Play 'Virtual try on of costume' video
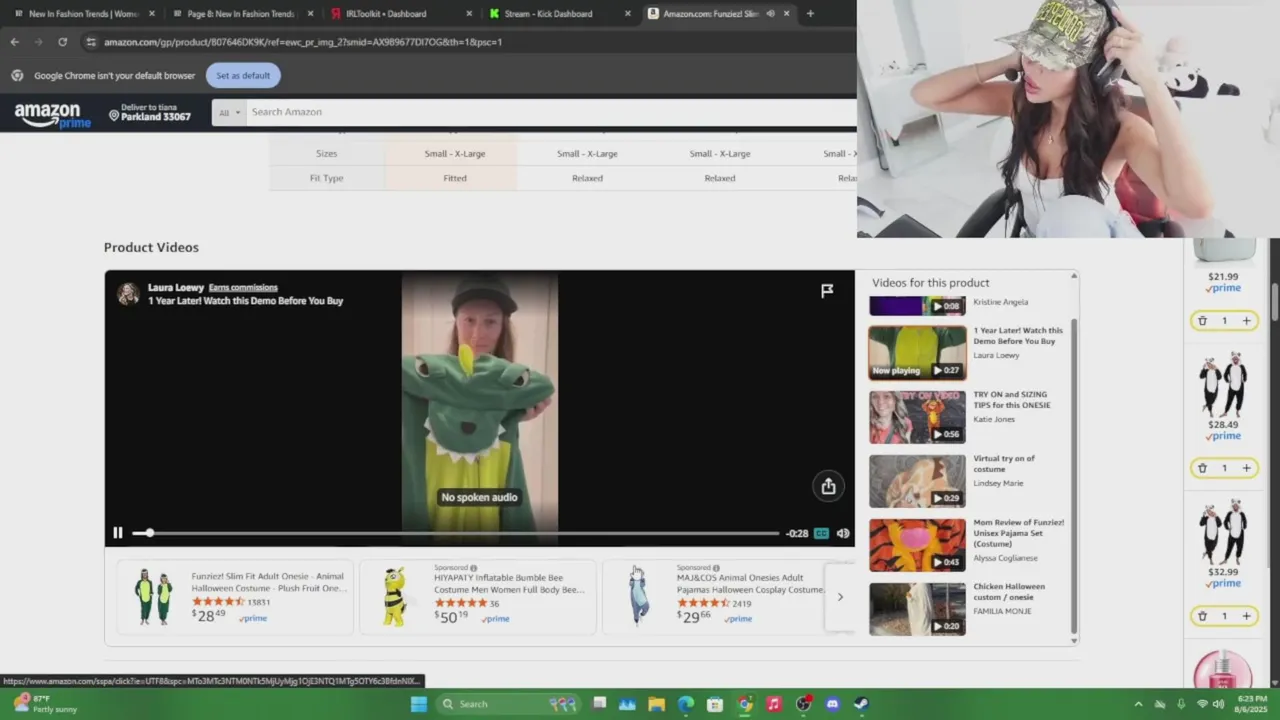This screenshot has height=720, width=1280. pyautogui.click(x=917, y=481)
